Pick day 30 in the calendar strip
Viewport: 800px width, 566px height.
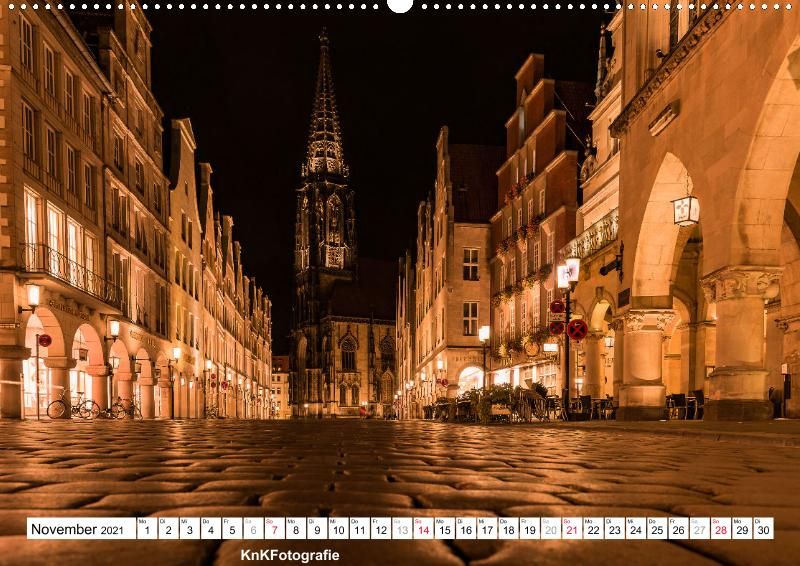click(x=763, y=528)
